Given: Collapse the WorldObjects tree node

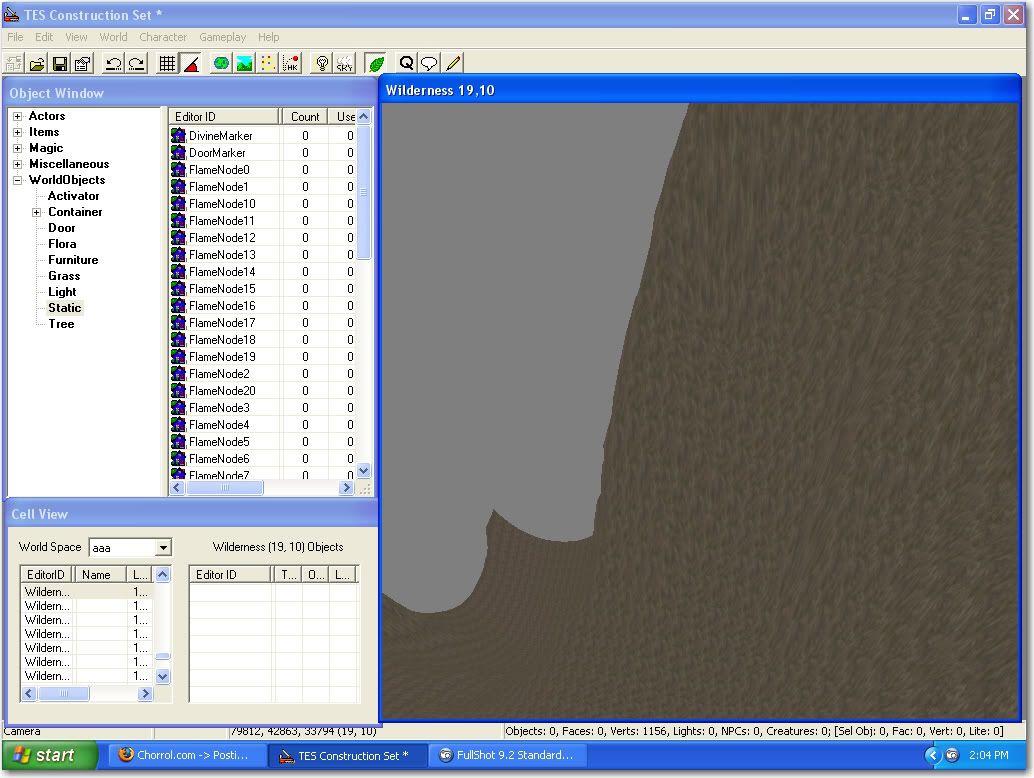Looking at the screenshot, I should pos(18,180).
